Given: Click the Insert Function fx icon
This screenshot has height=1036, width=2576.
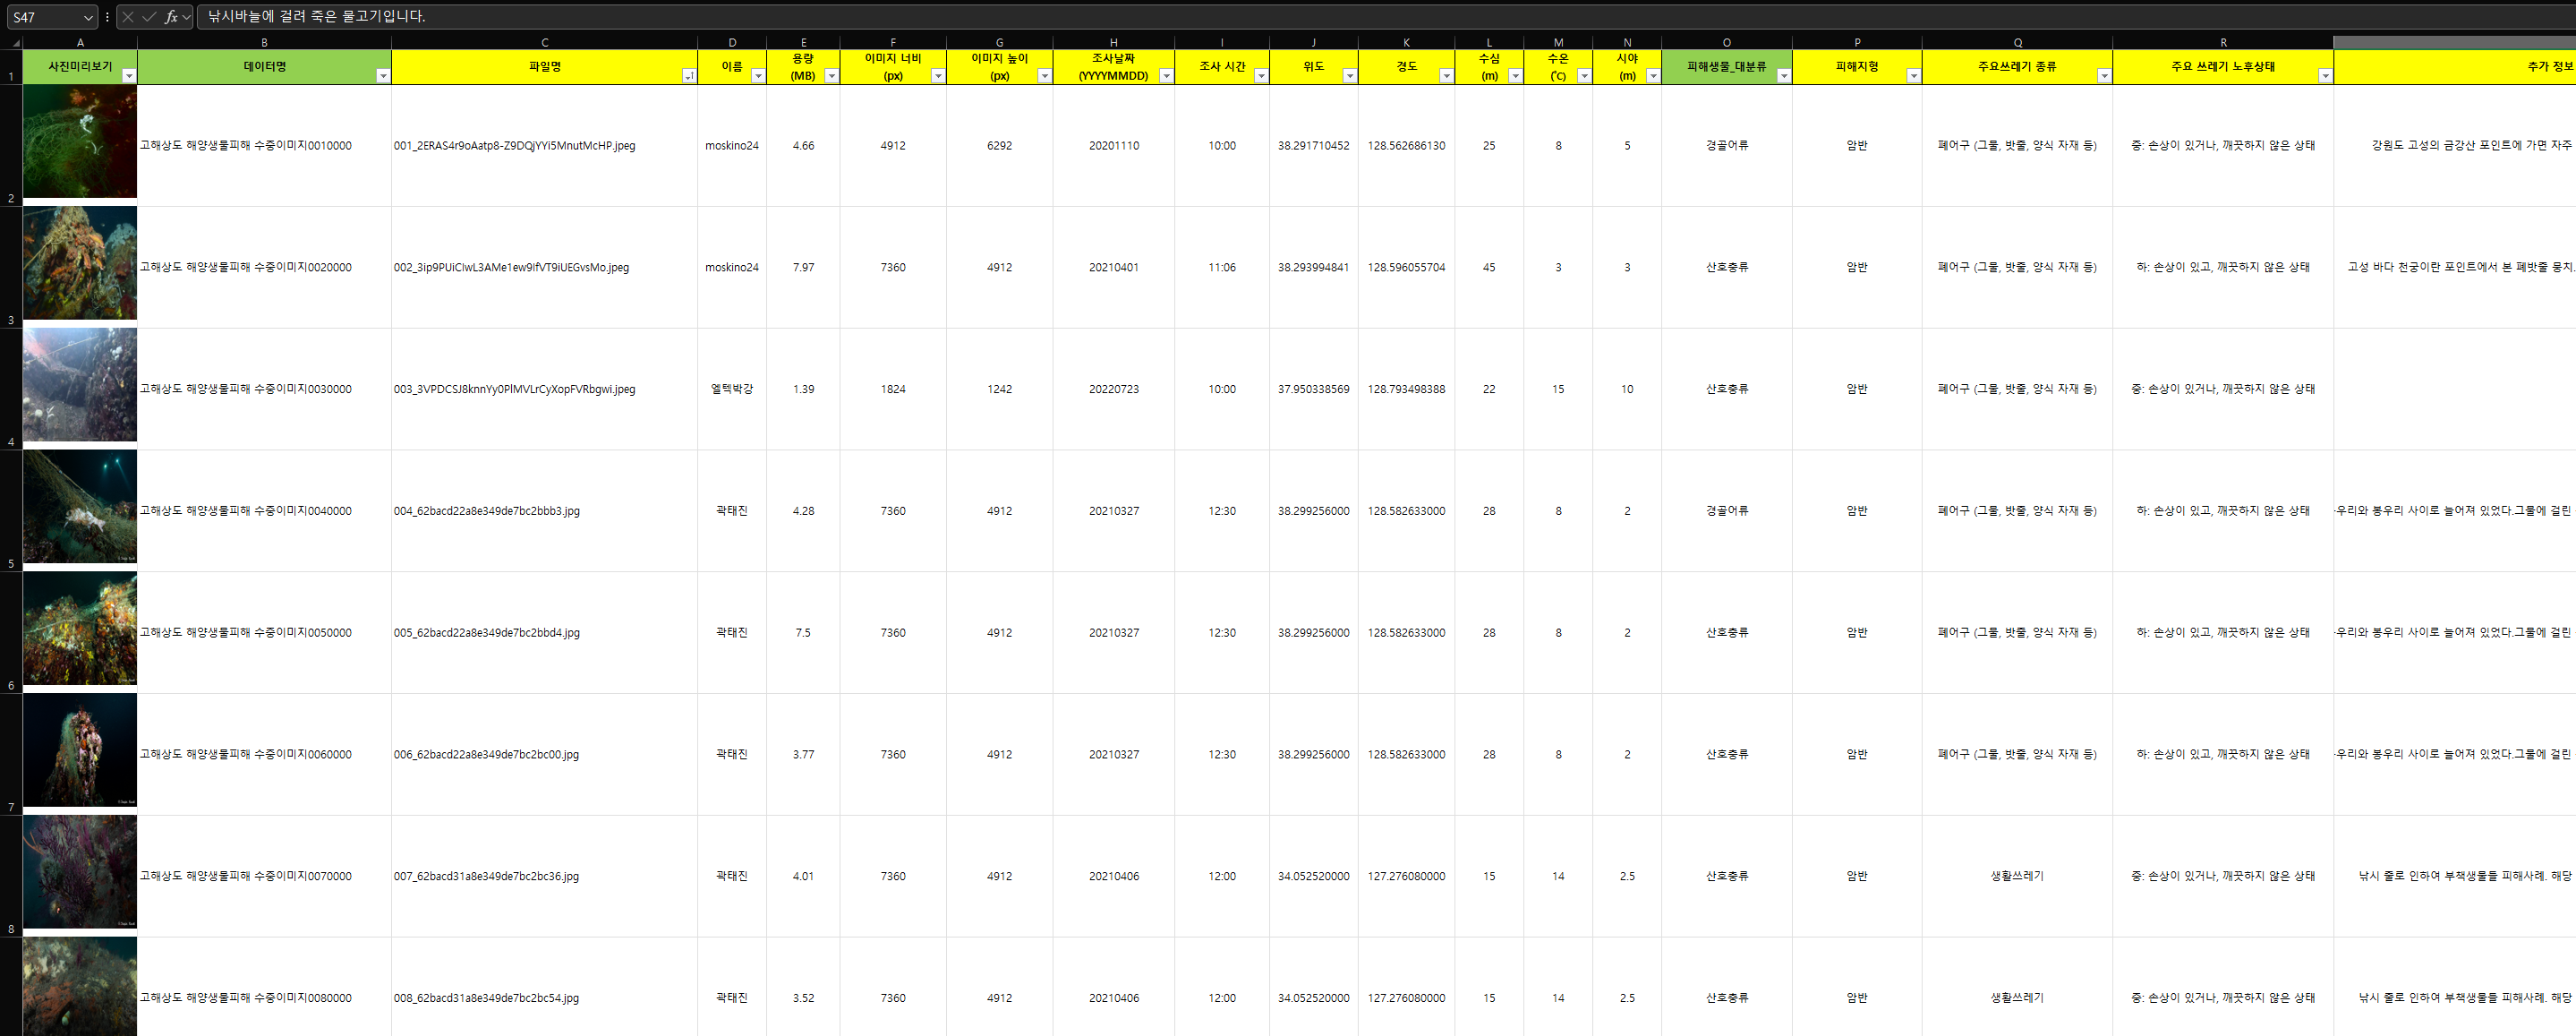Looking at the screenshot, I should [171, 17].
